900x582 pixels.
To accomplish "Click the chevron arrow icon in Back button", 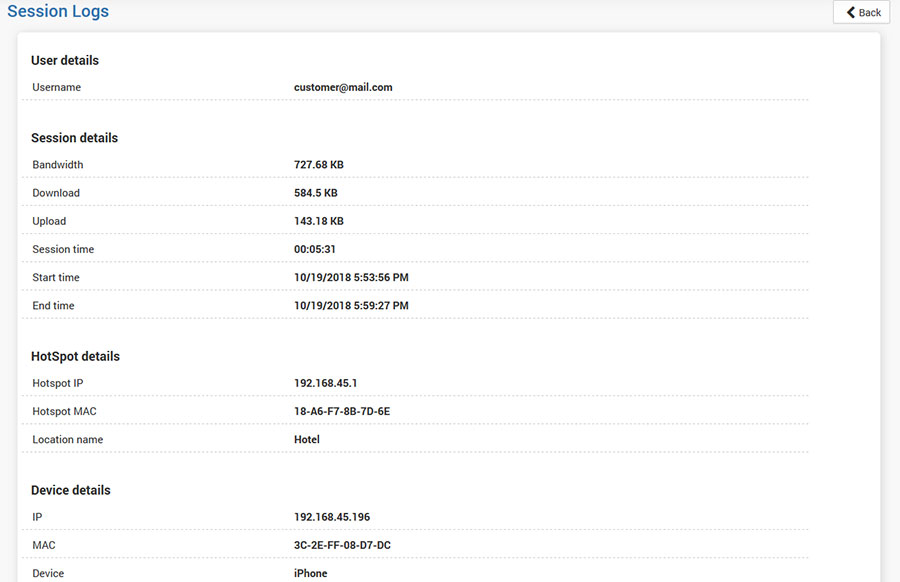I will [x=851, y=12].
